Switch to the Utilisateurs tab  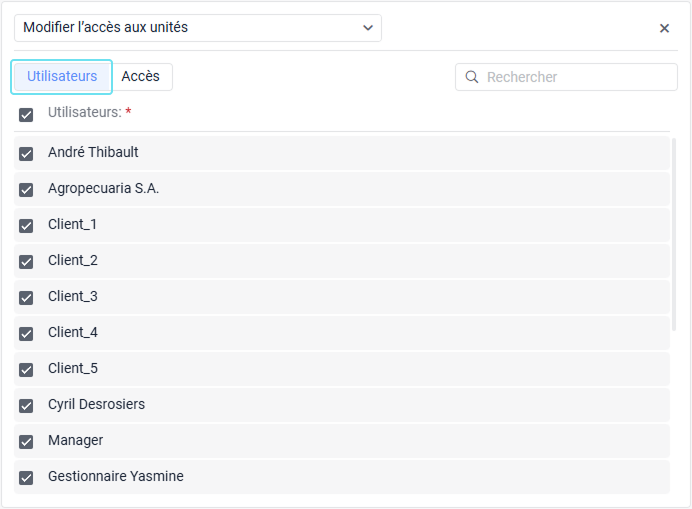[62, 76]
